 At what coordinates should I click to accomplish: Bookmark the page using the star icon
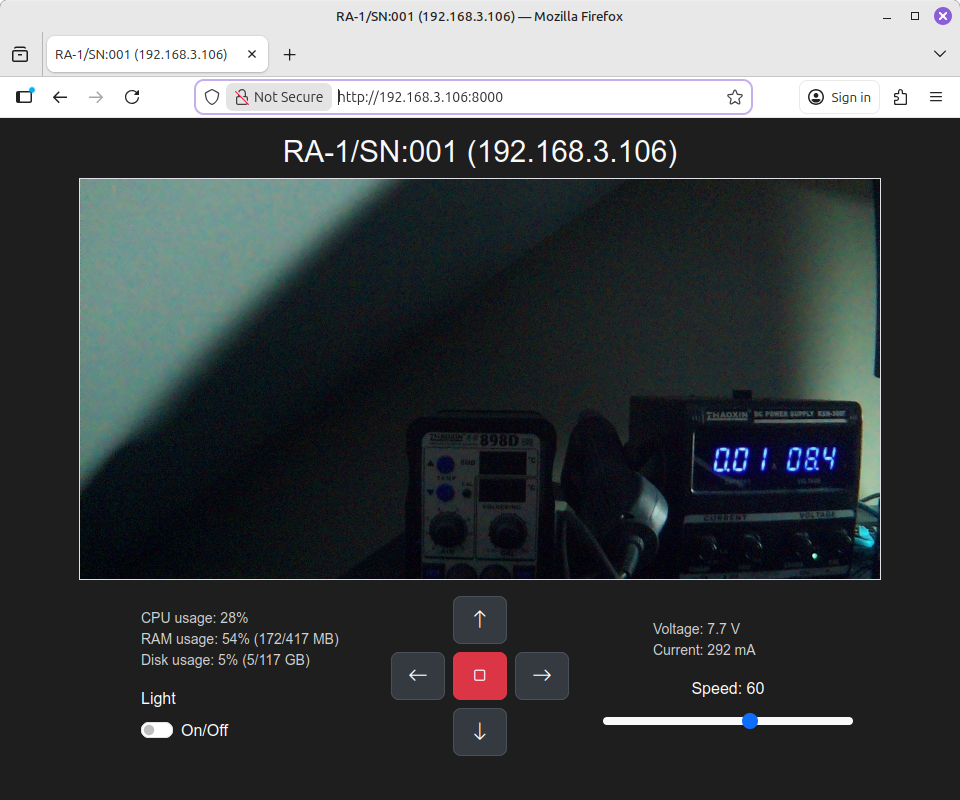pyautogui.click(x=735, y=97)
